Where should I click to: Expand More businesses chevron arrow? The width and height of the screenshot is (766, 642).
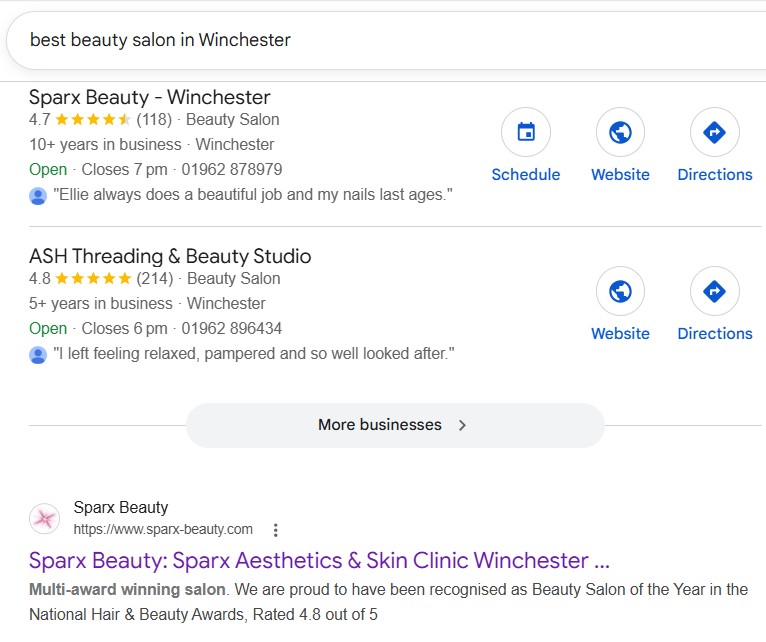pyautogui.click(x=462, y=425)
